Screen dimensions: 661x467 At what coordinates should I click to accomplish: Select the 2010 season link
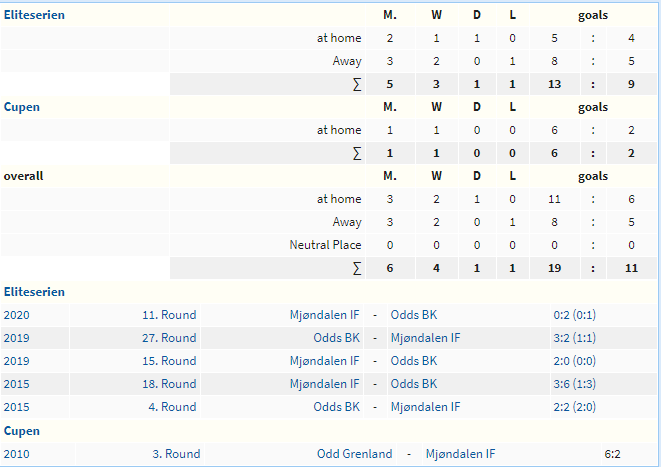pos(16,454)
